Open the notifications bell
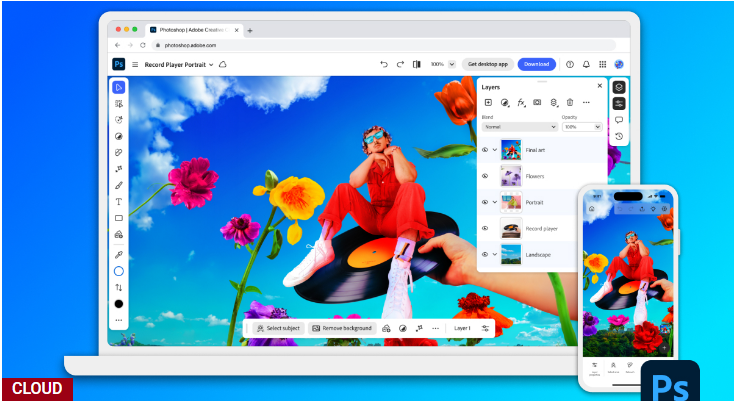The height and width of the screenshot is (402, 736). pos(586,64)
